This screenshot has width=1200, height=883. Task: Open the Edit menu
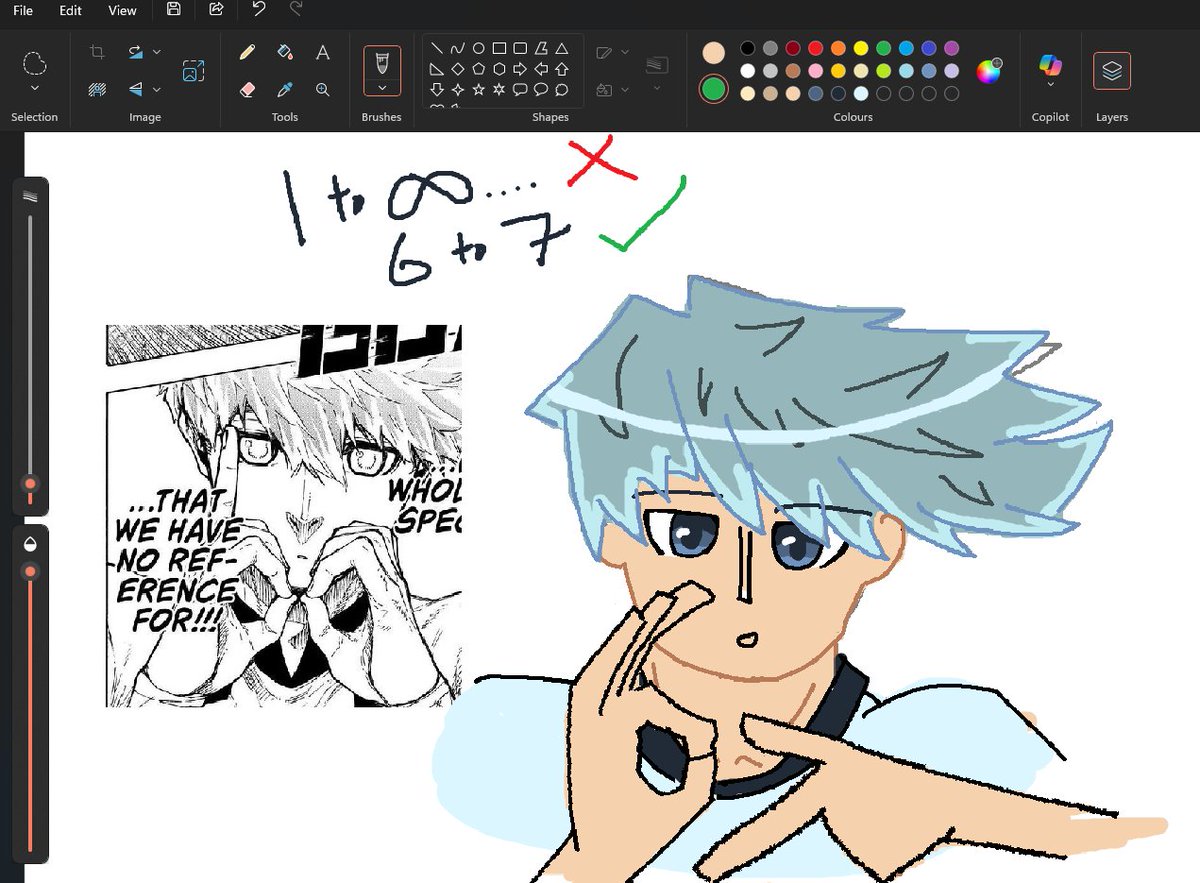point(70,10)
